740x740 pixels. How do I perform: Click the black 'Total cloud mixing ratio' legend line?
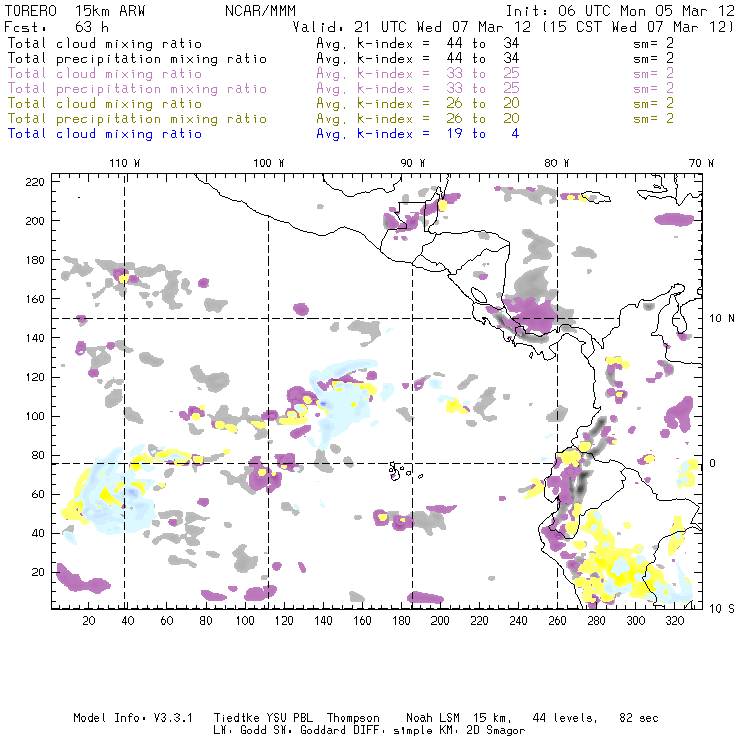click(x=105, y=44)
